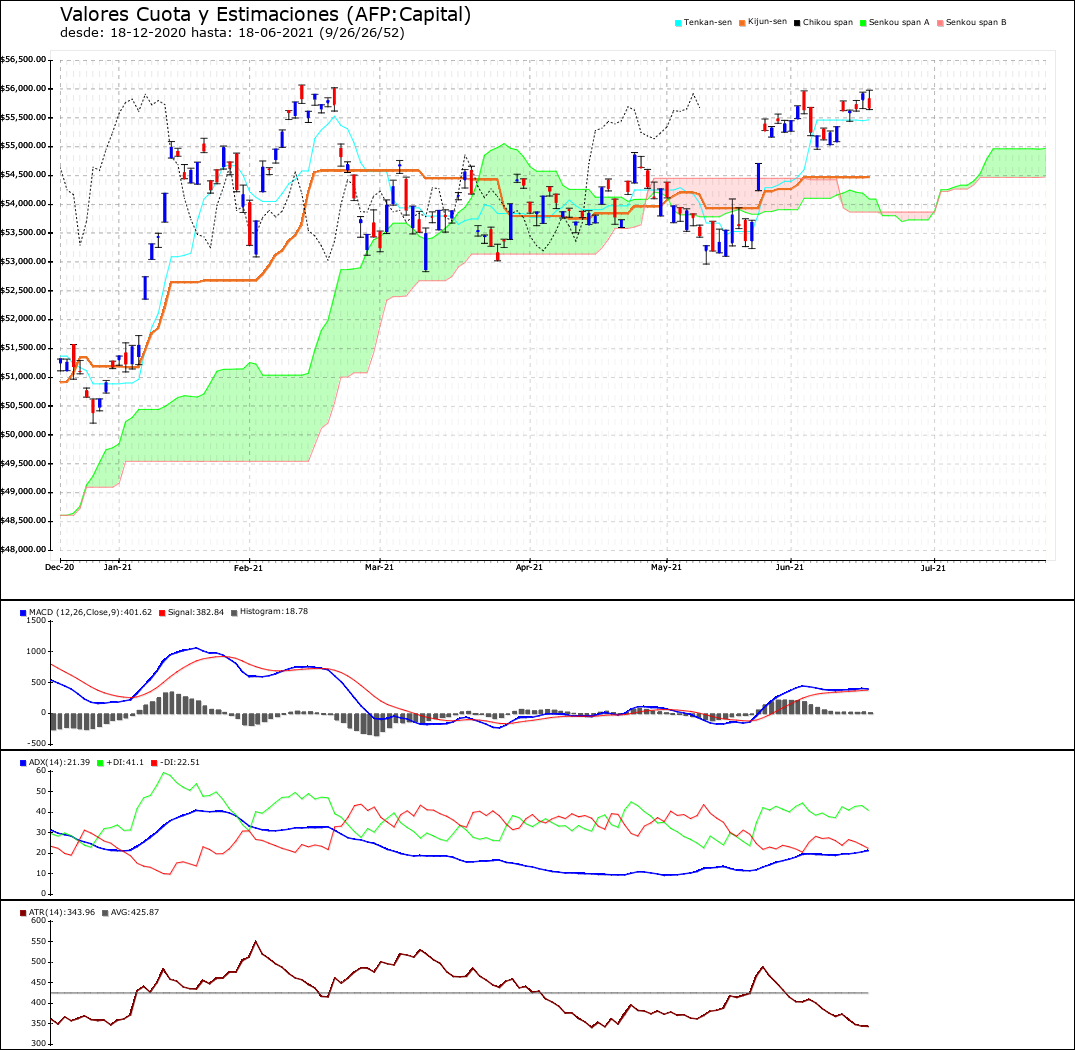Click the cyan Tenkan-sen legend swatch

click(678, 23)
